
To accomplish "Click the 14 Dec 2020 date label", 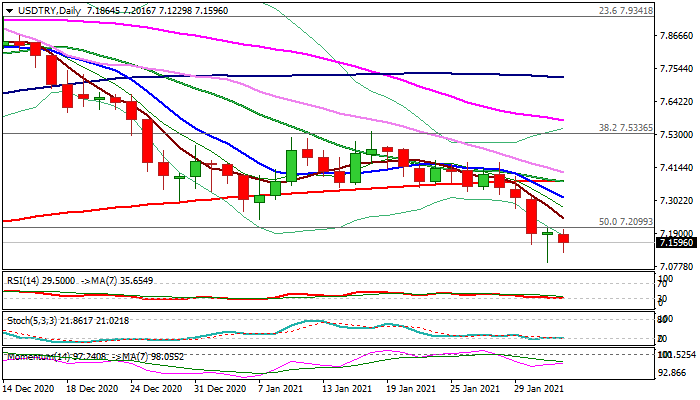I will coord(28,387).
